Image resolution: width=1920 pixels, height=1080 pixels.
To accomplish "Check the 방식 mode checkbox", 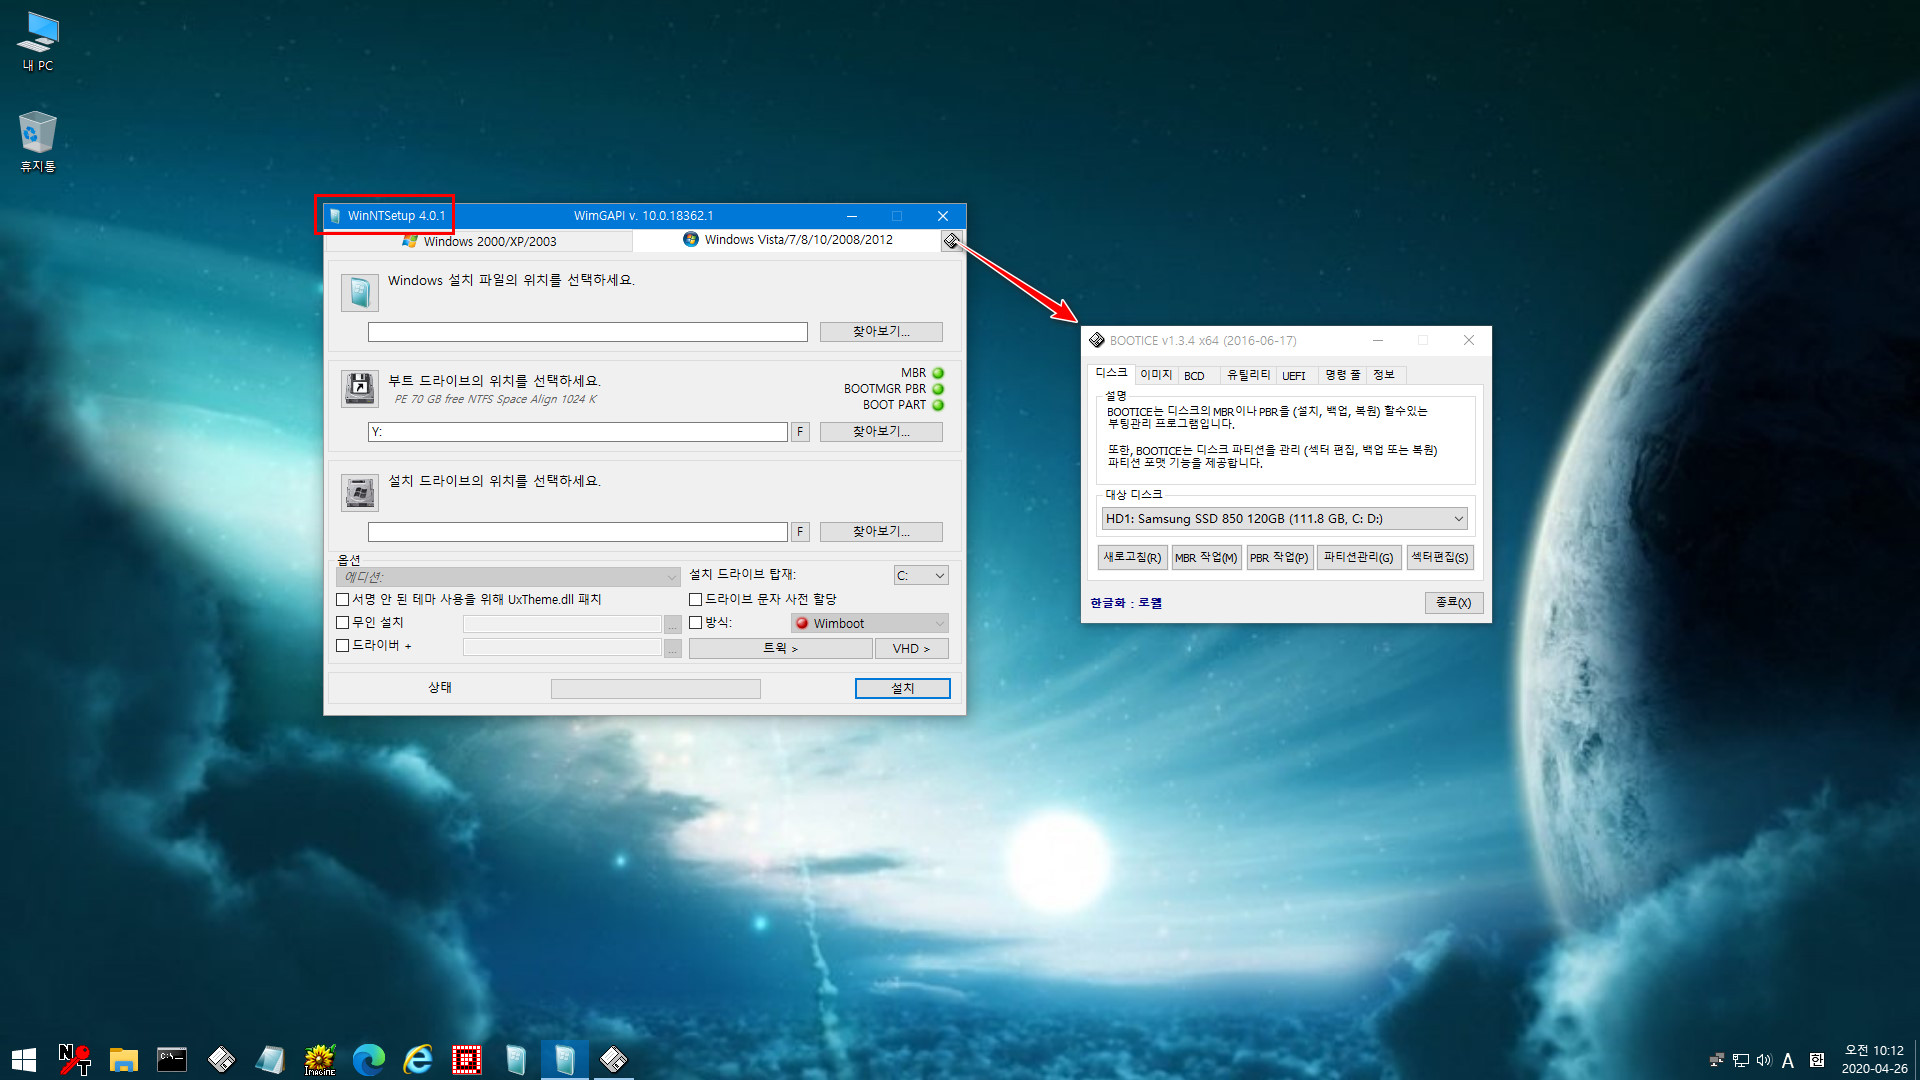I will pyautogui.click(x=695, y=622).
